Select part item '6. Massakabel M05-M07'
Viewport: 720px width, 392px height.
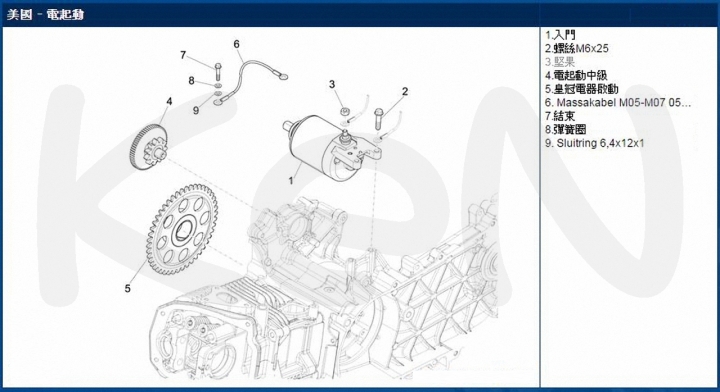pyautogui.click(x=618, y=102)
